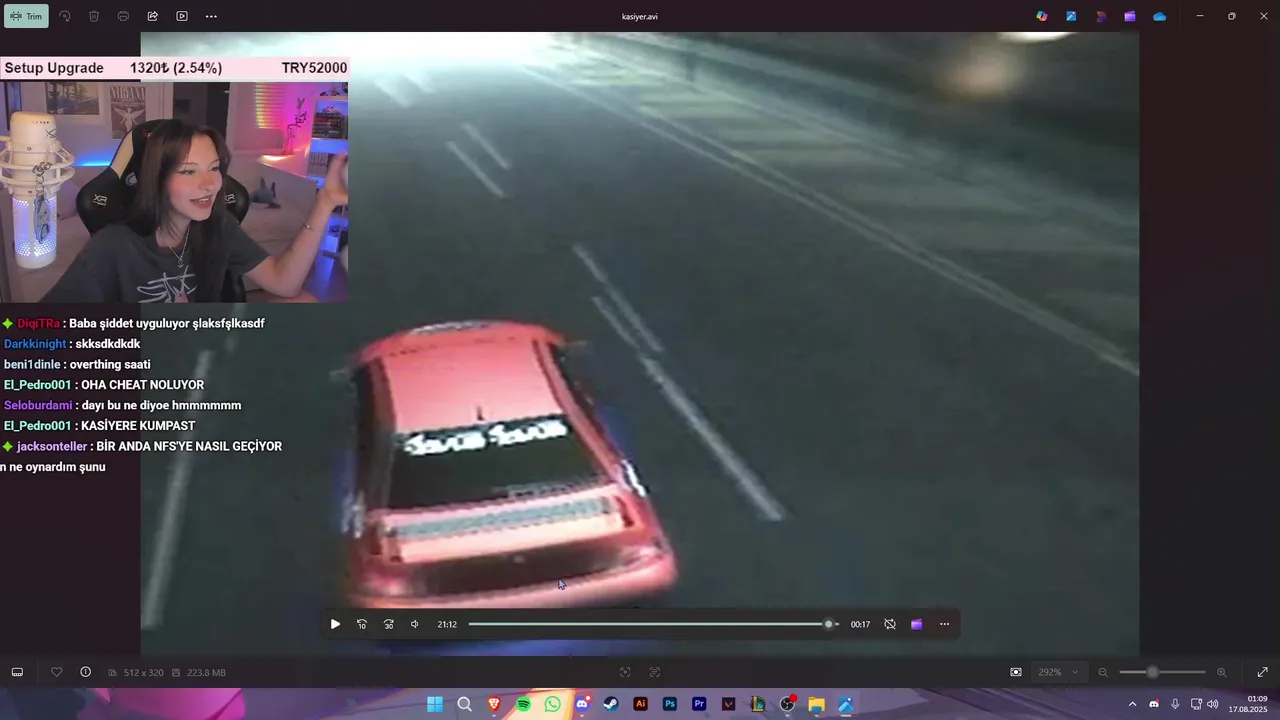1280x720 pixels.
Task: Click the 223.8 MB file size text
Action: [206, 672]
